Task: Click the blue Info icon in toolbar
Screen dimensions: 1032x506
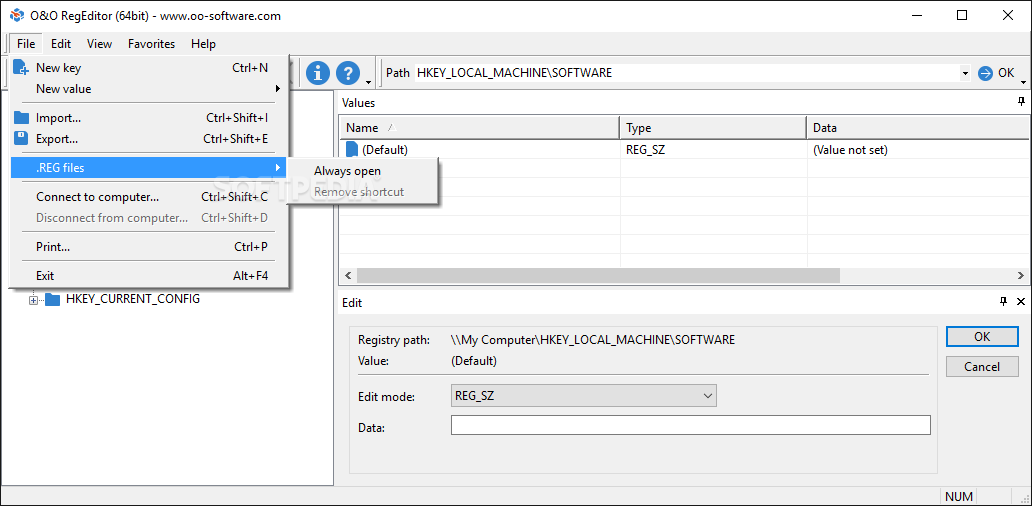Action: click(318, 72)
